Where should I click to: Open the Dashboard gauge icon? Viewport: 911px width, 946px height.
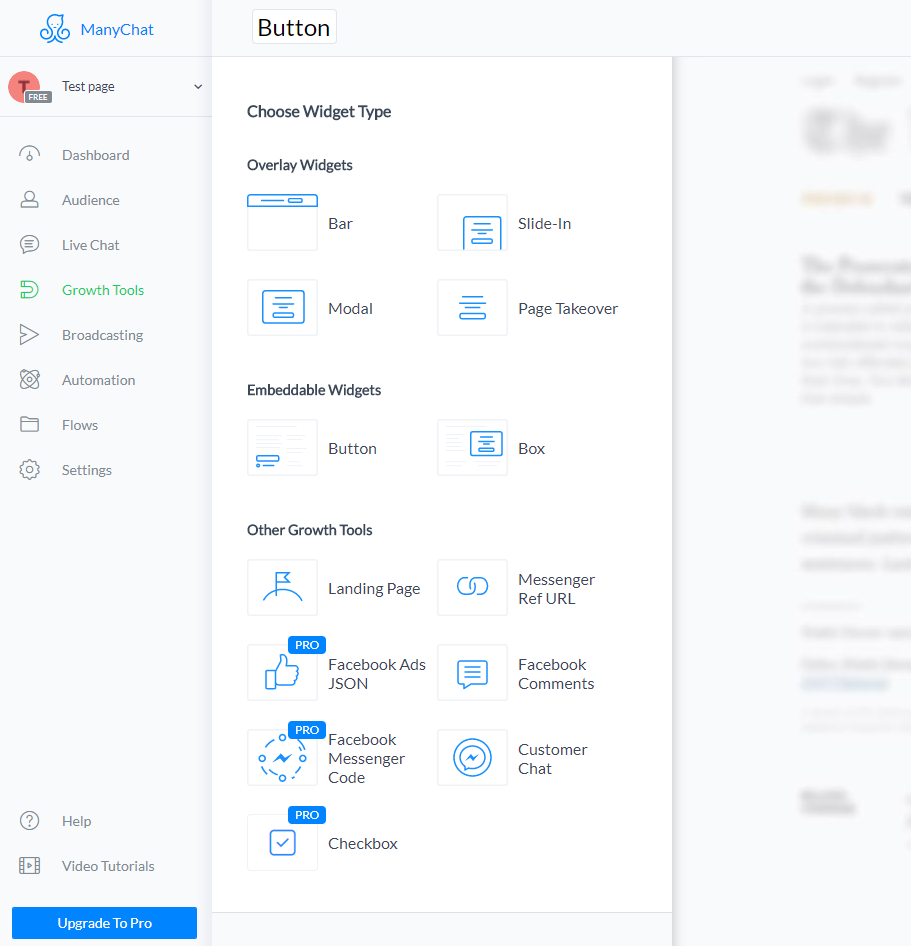[30, 155]
